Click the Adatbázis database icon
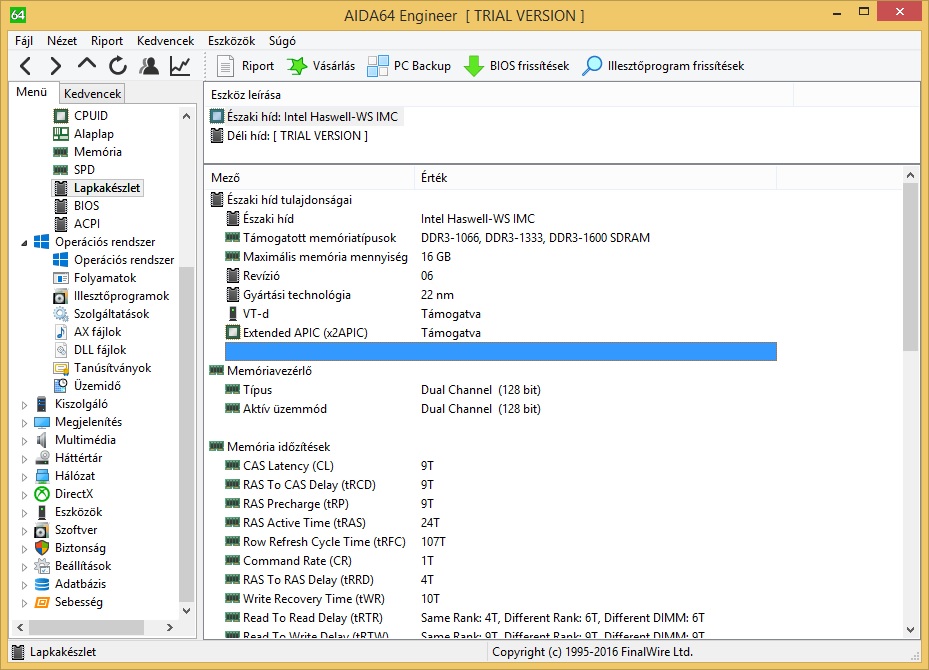 41,584
